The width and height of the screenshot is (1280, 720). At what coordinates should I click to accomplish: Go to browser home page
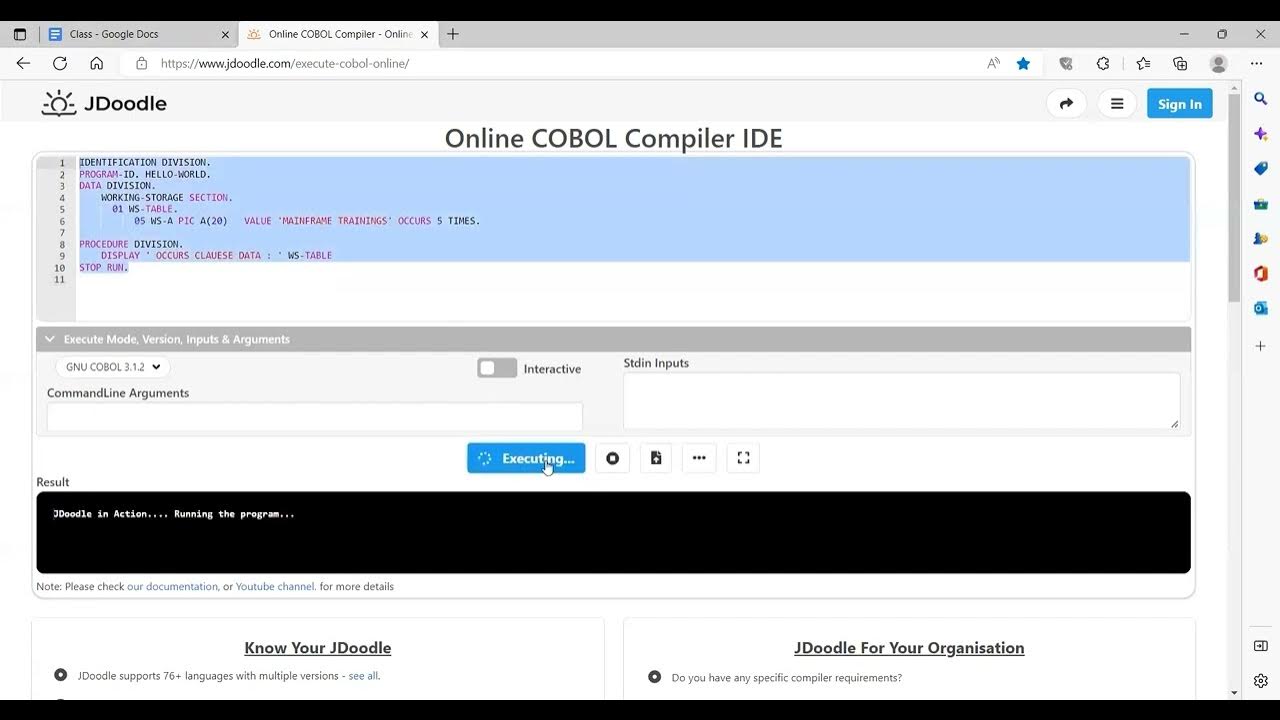[x=97, y=63]
